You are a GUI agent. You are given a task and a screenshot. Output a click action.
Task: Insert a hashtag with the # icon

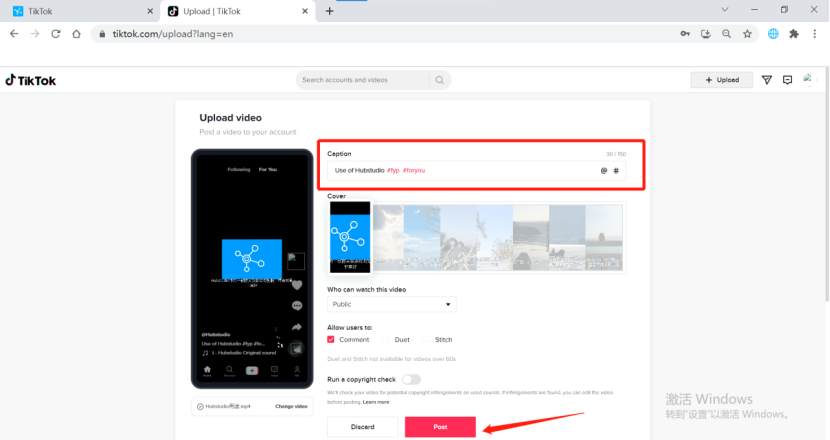click(616, 170)
